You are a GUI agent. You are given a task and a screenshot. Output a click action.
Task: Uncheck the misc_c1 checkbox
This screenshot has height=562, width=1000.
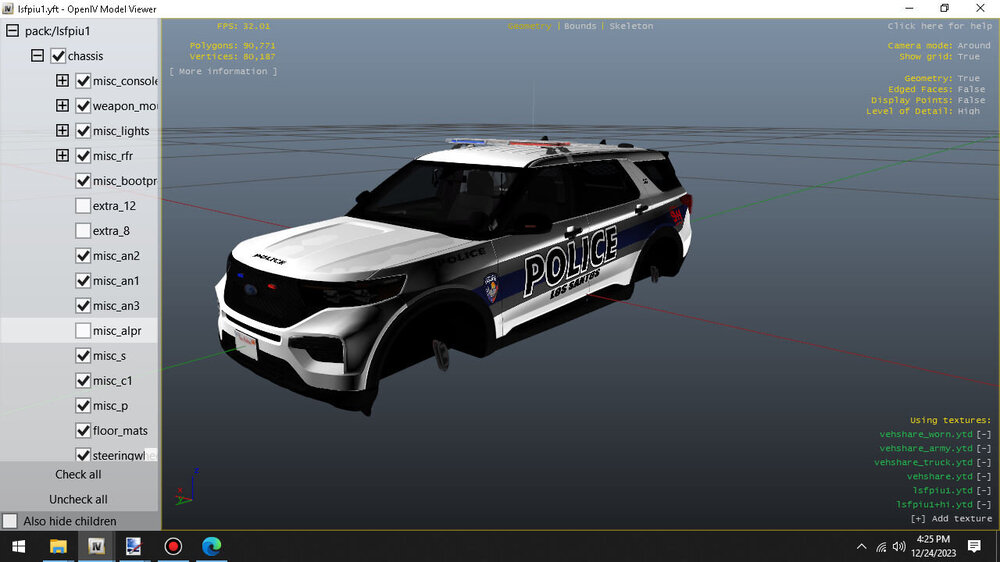pos(83,380)
